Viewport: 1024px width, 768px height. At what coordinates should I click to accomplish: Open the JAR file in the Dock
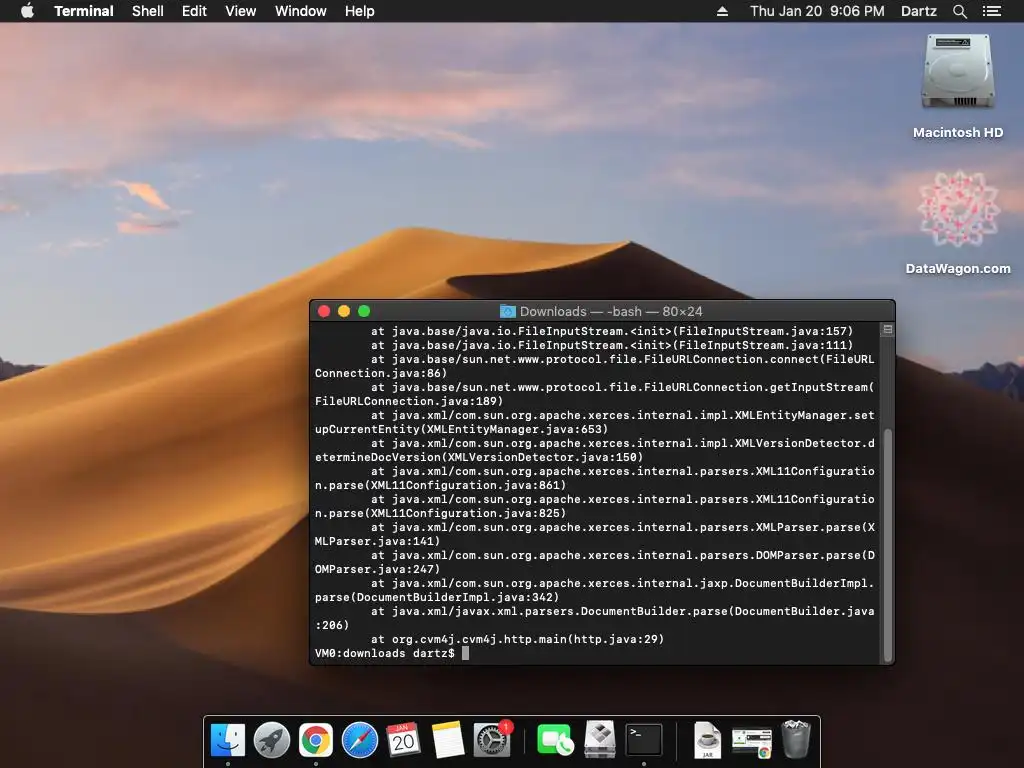707,740
